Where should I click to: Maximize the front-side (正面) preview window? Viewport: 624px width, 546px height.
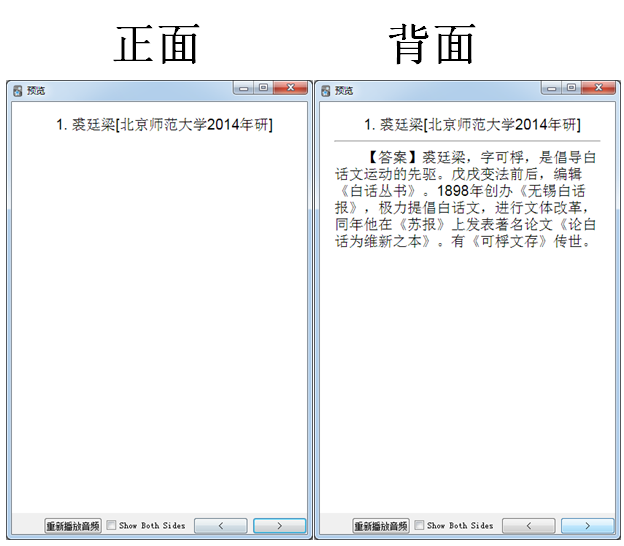263,88
